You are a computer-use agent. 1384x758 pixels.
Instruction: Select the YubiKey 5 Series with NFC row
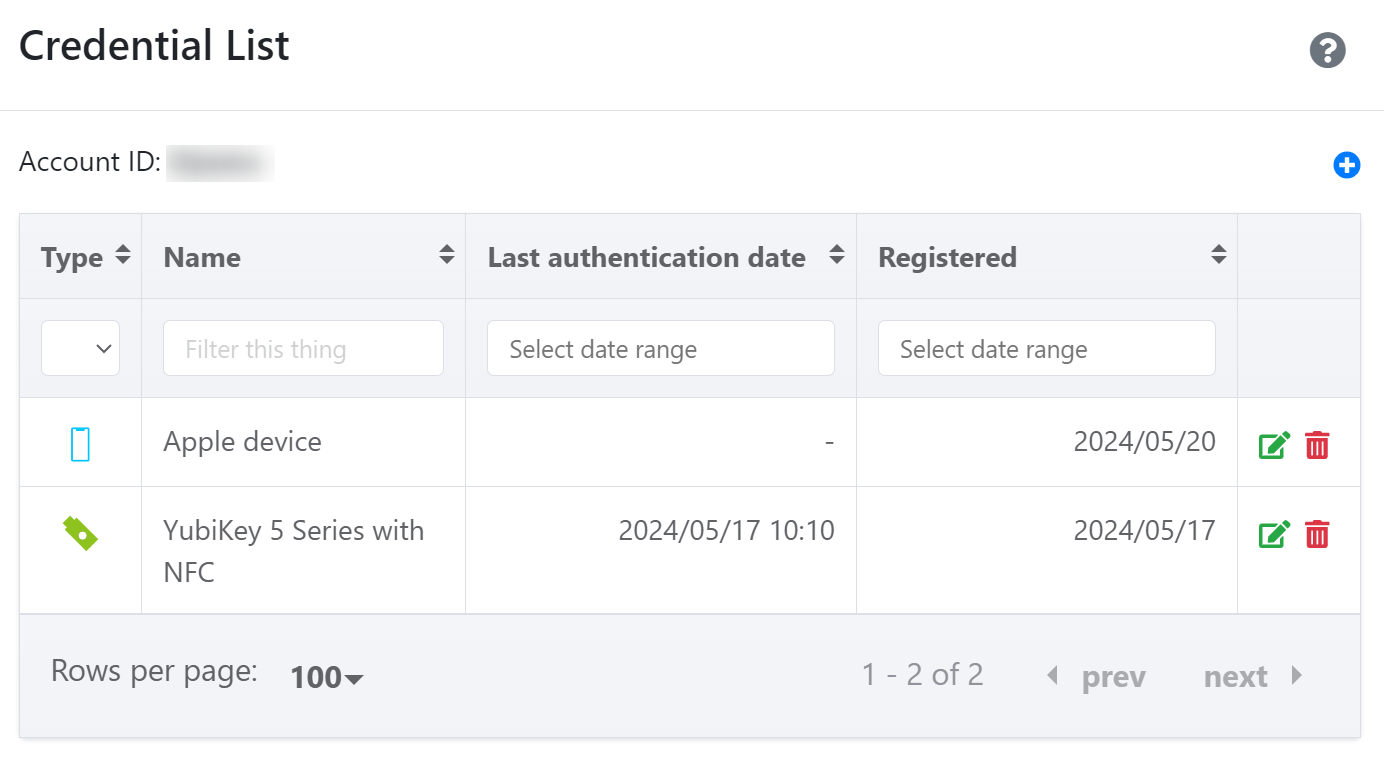pyautogui.click(x=690, y=550)
